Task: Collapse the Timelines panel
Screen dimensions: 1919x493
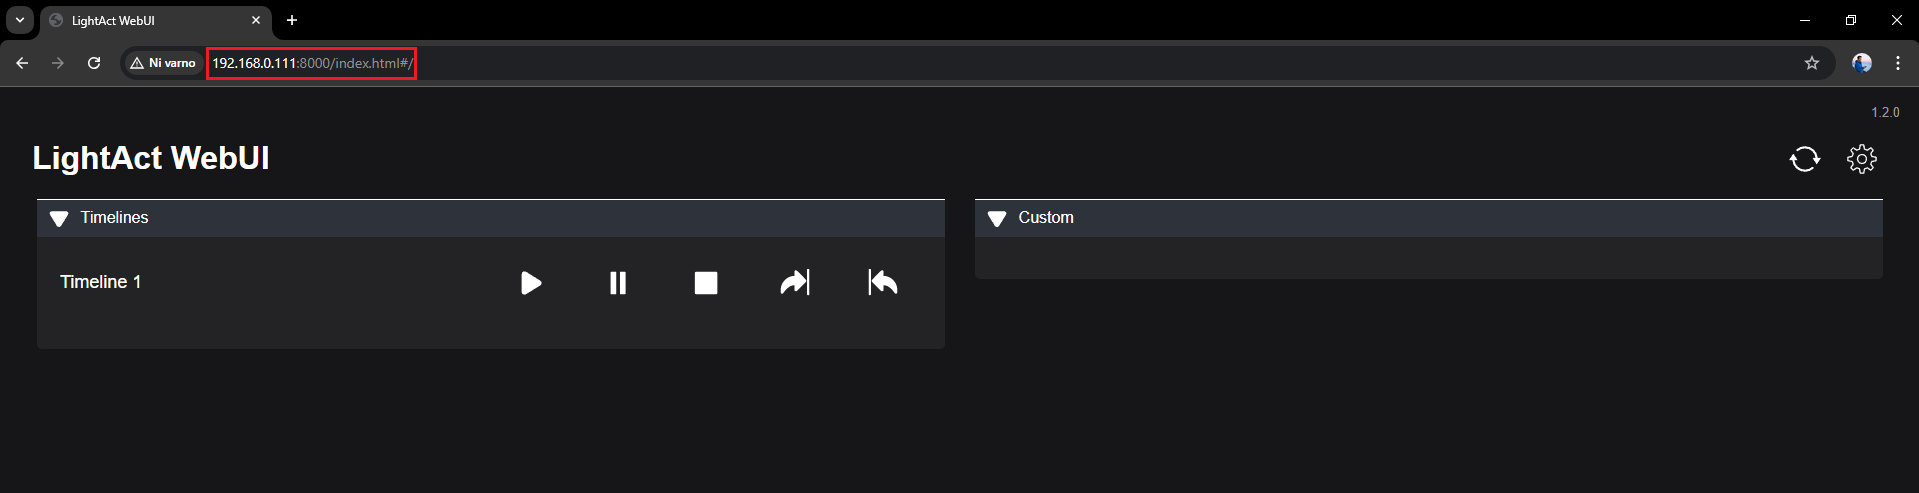Action: tap(59, 218)
